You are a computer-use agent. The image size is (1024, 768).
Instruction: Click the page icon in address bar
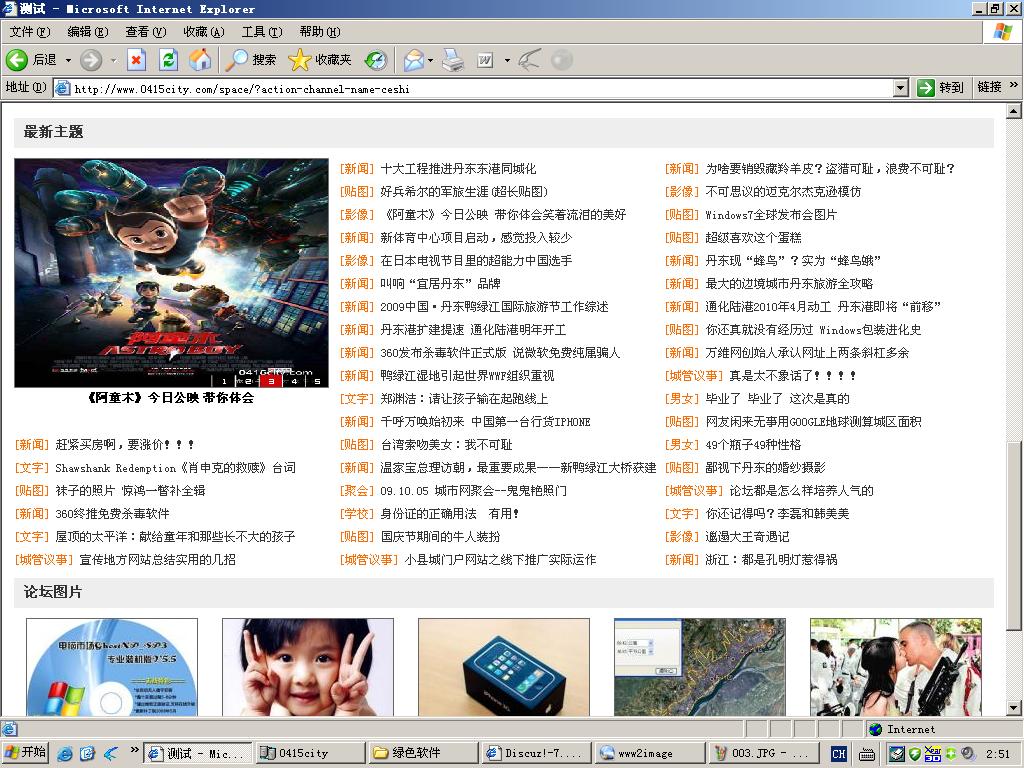point(63,88)
